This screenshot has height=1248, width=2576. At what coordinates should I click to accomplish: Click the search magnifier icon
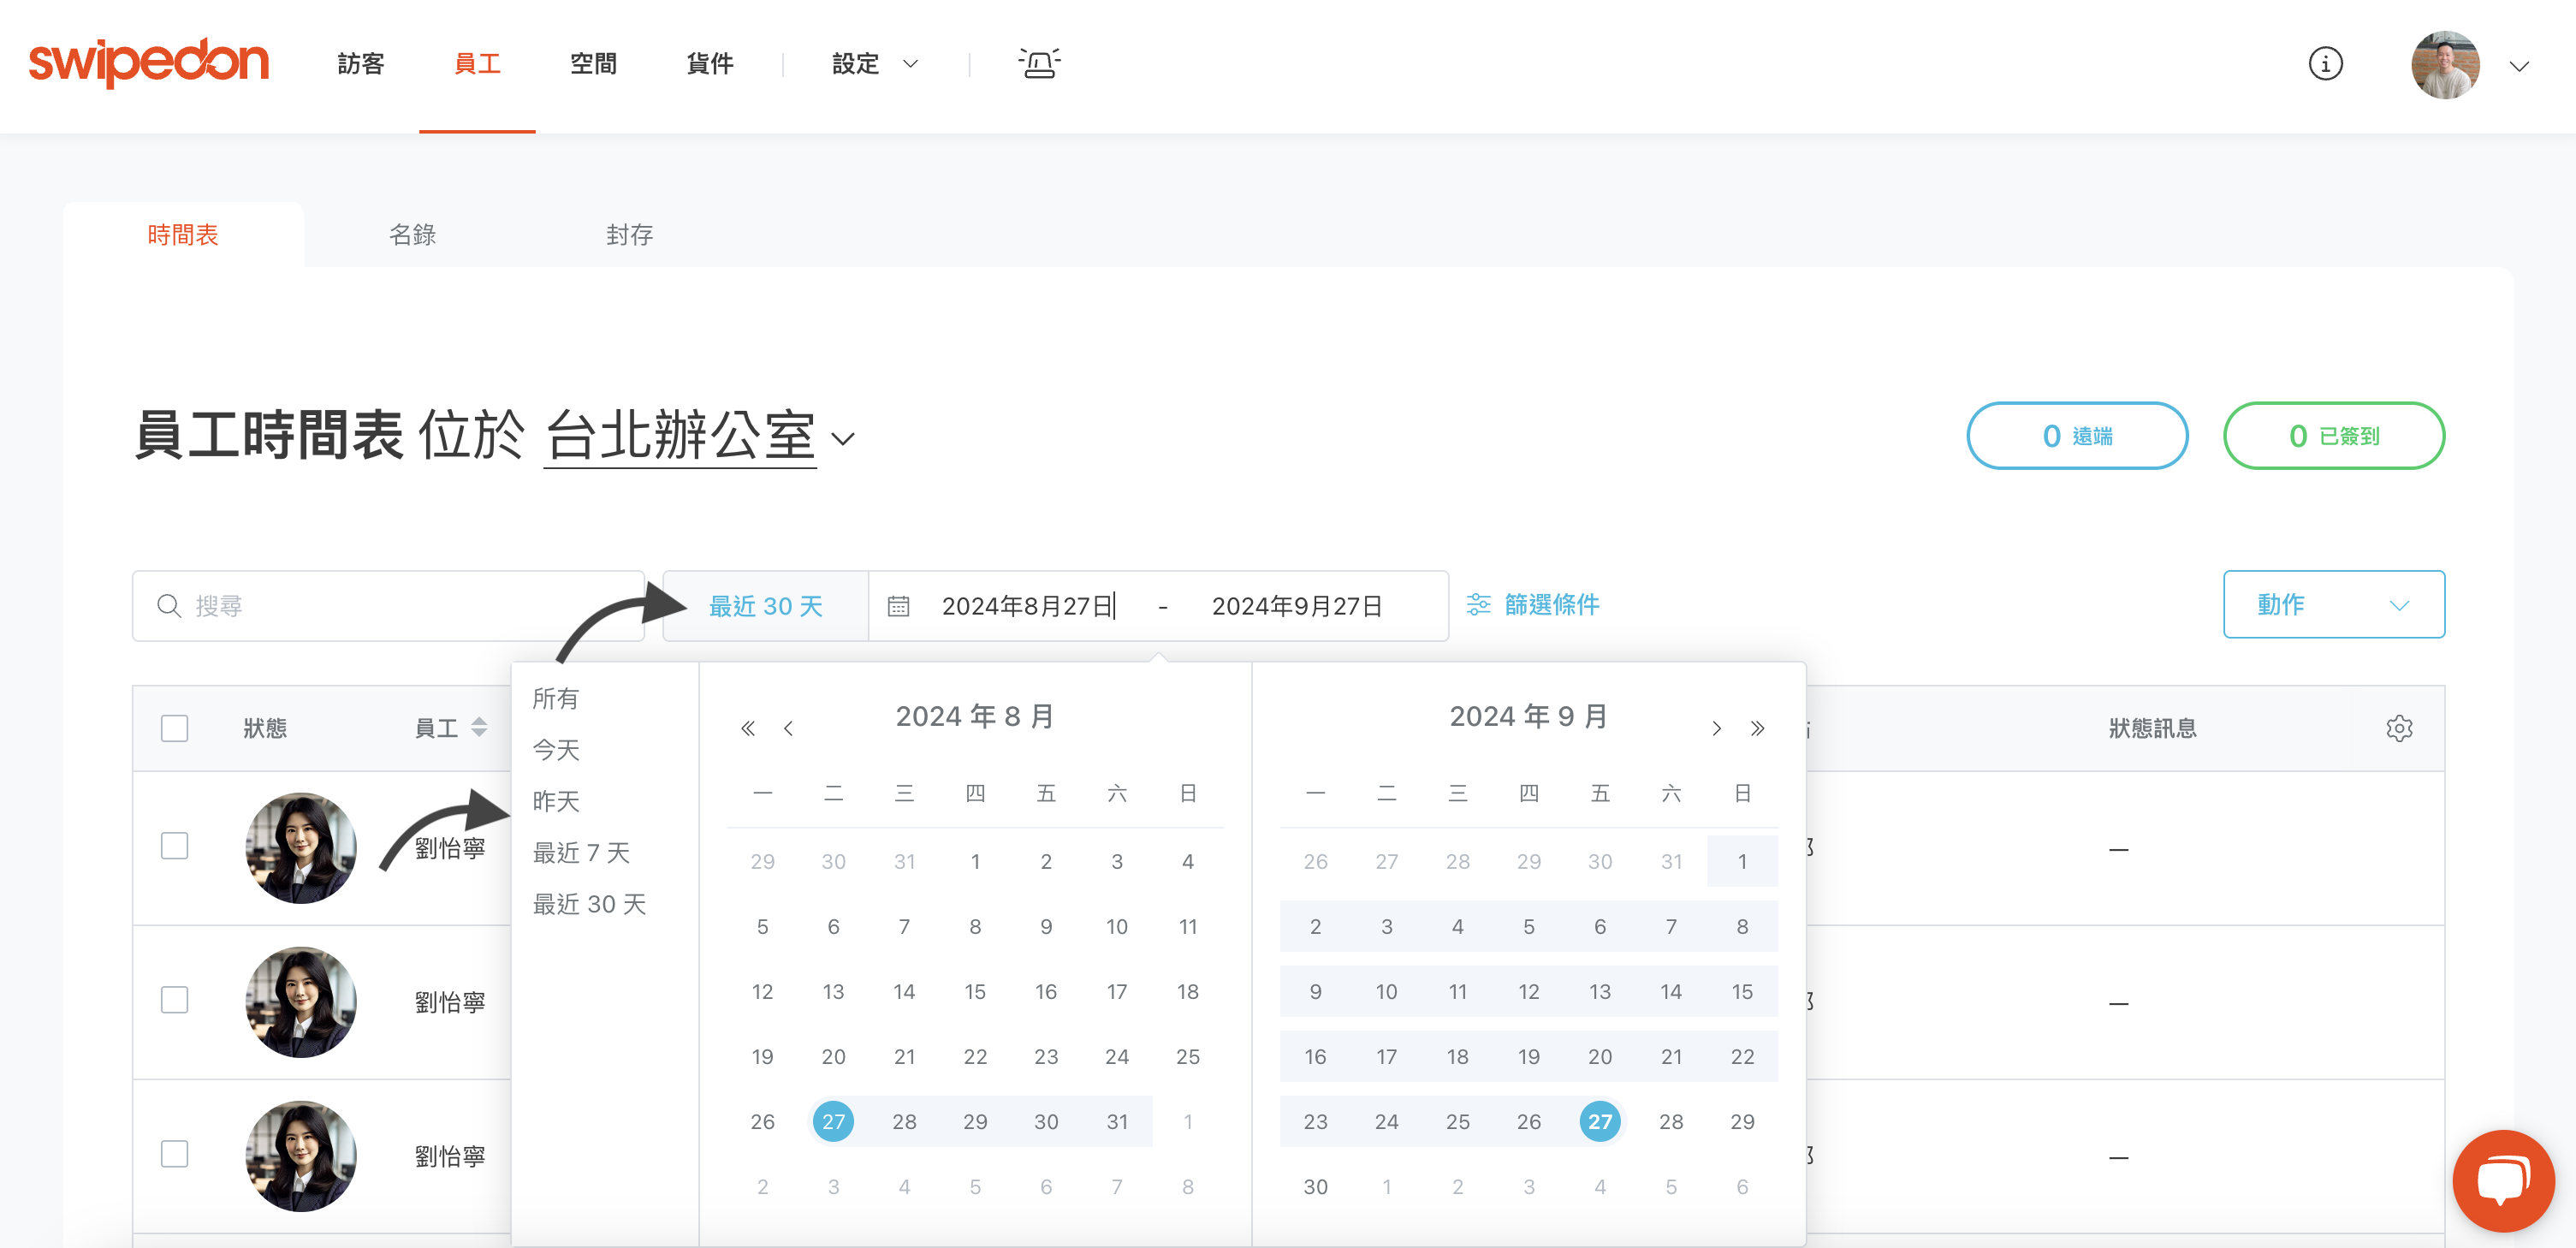click(169, 606)
